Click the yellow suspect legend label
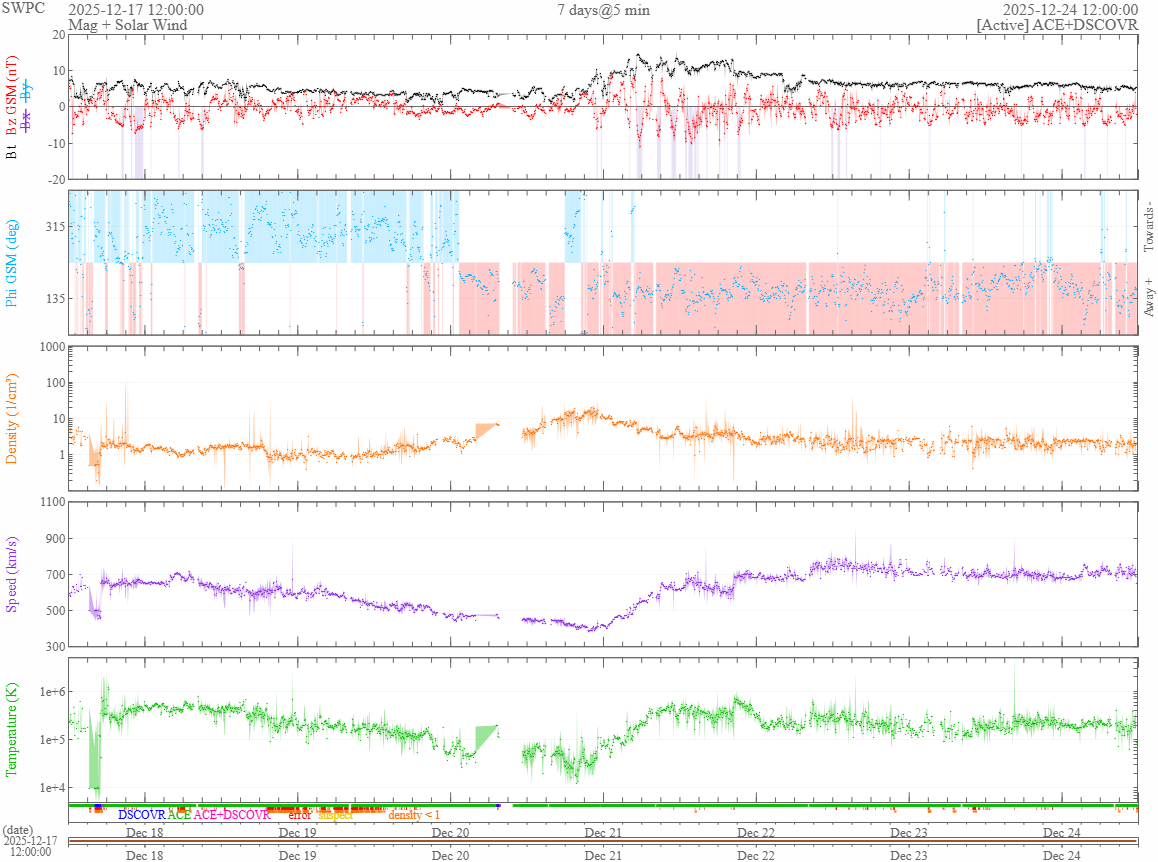 point(335,815)
